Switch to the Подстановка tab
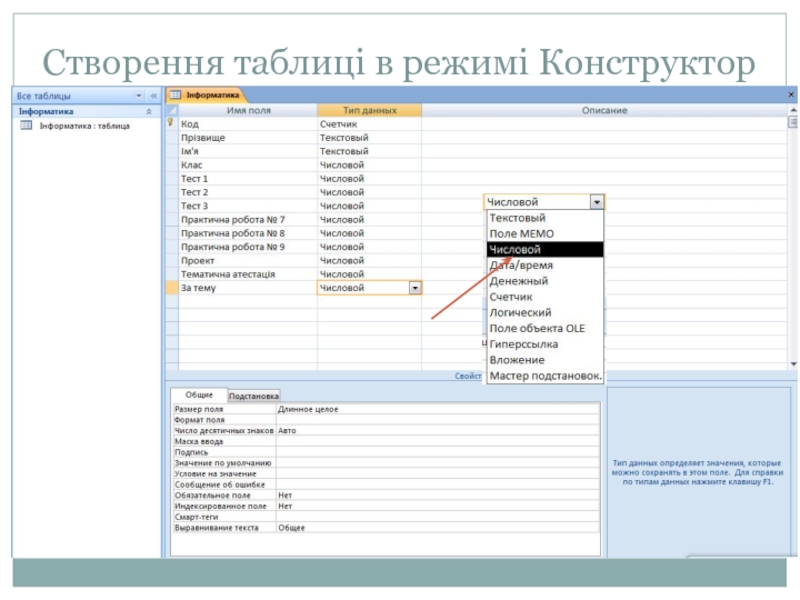 (x=254, y=396)
